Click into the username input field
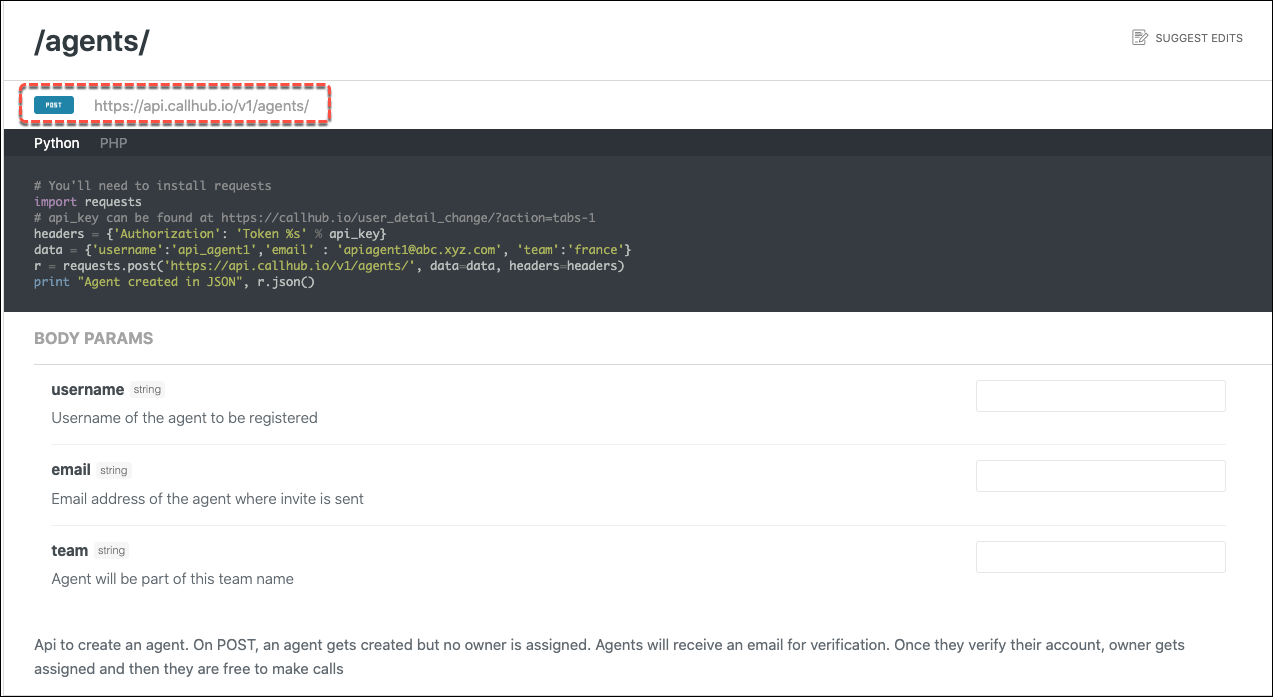The height and width of the screenshot is (697, 1273). (1101, 396)
